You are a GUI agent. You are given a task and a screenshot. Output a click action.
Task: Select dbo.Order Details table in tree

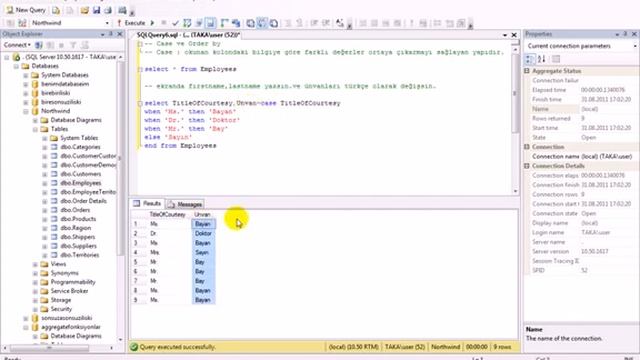pyautogui.click(x=83, y=201)
